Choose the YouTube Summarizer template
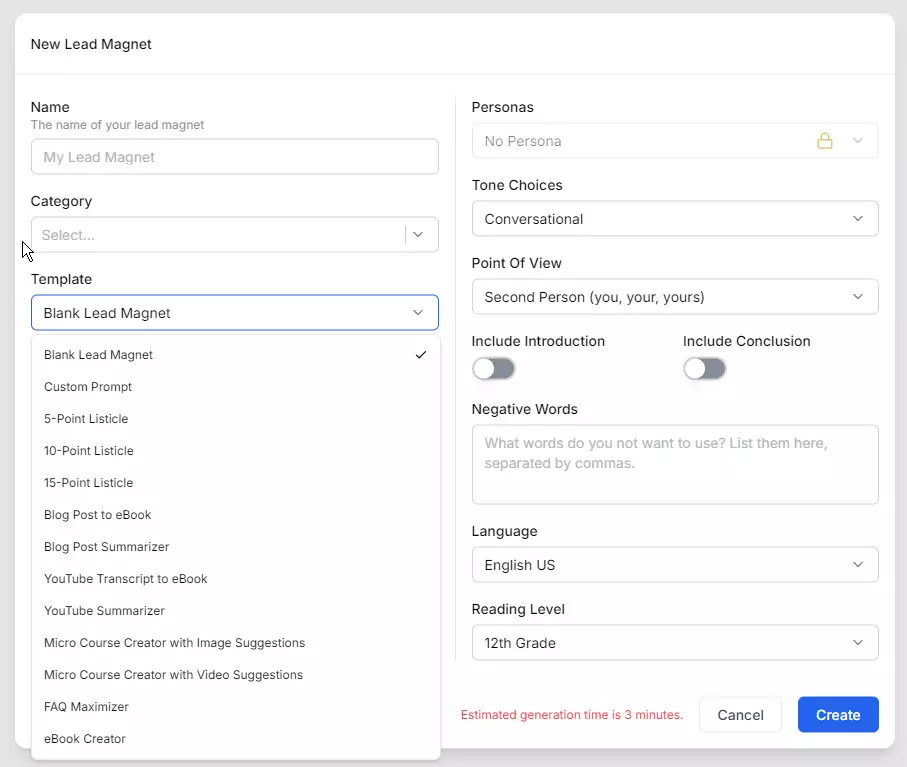Image resolution: width=907 pixels, height=767 pixels. tap(104, 610)
